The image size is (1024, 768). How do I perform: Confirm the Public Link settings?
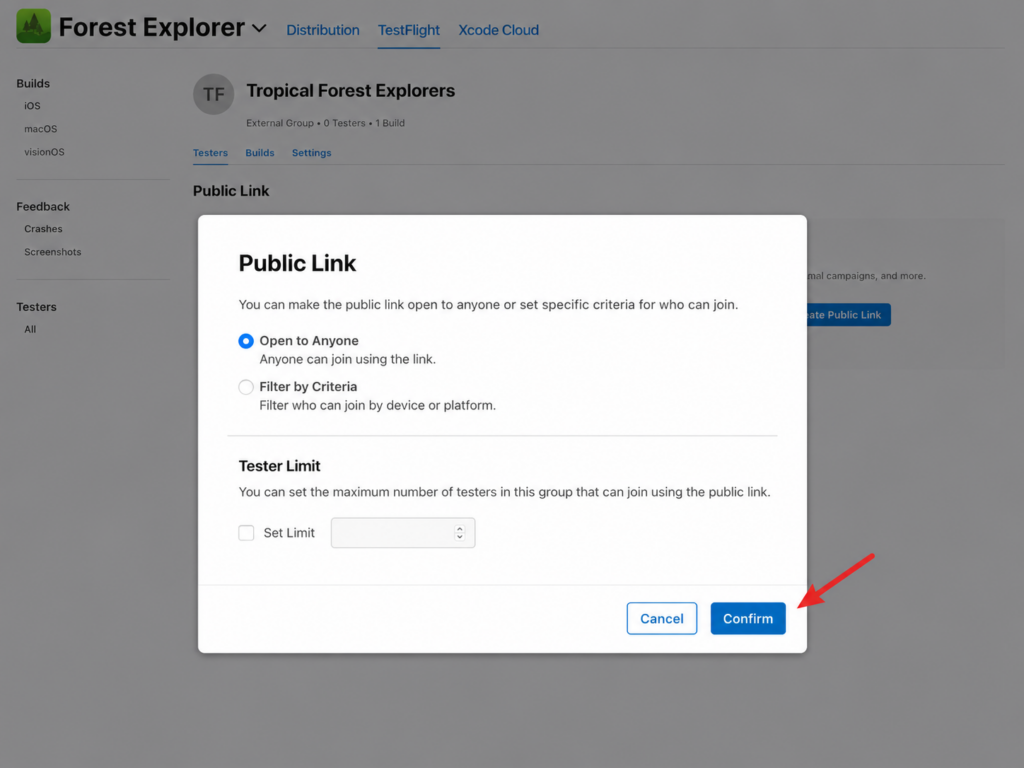coord(748,618)
